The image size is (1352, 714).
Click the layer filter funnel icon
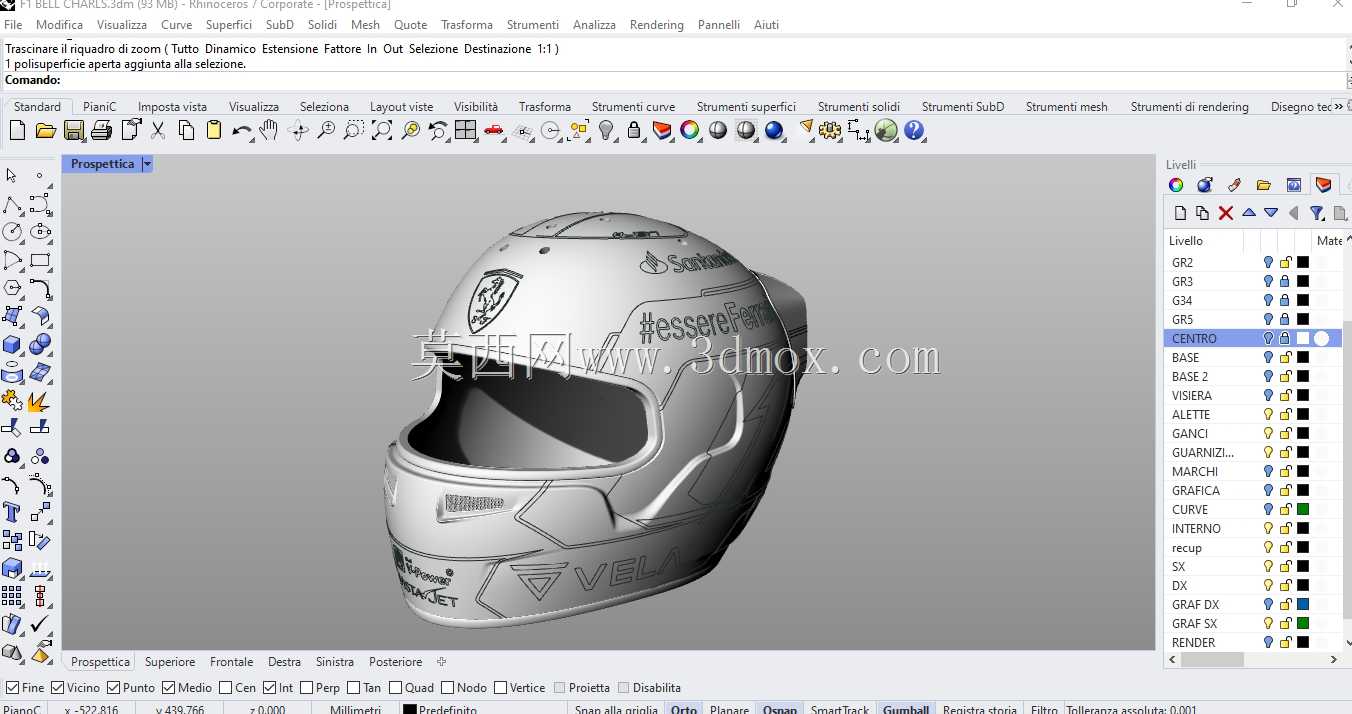coord(1316,212)
